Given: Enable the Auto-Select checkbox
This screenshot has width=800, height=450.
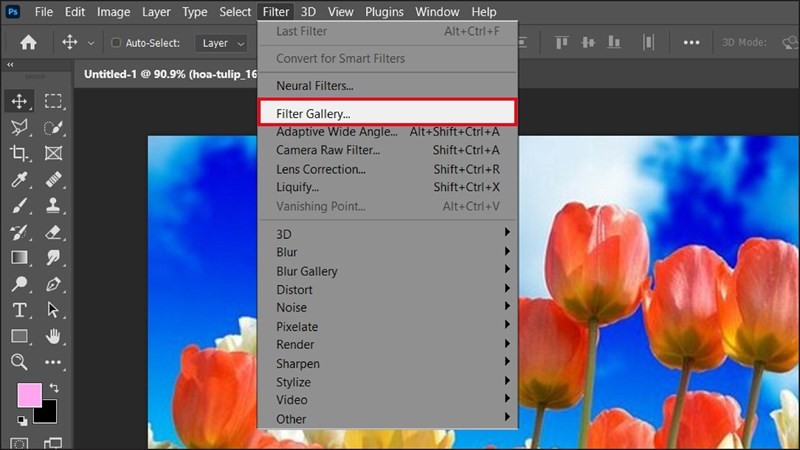Looking at the screenshot, I should coord(116,43).
